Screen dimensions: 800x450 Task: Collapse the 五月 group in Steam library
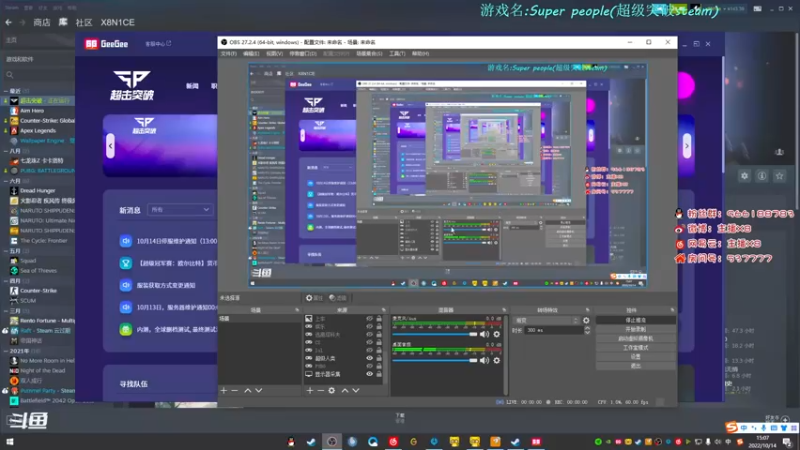point(6,251)
